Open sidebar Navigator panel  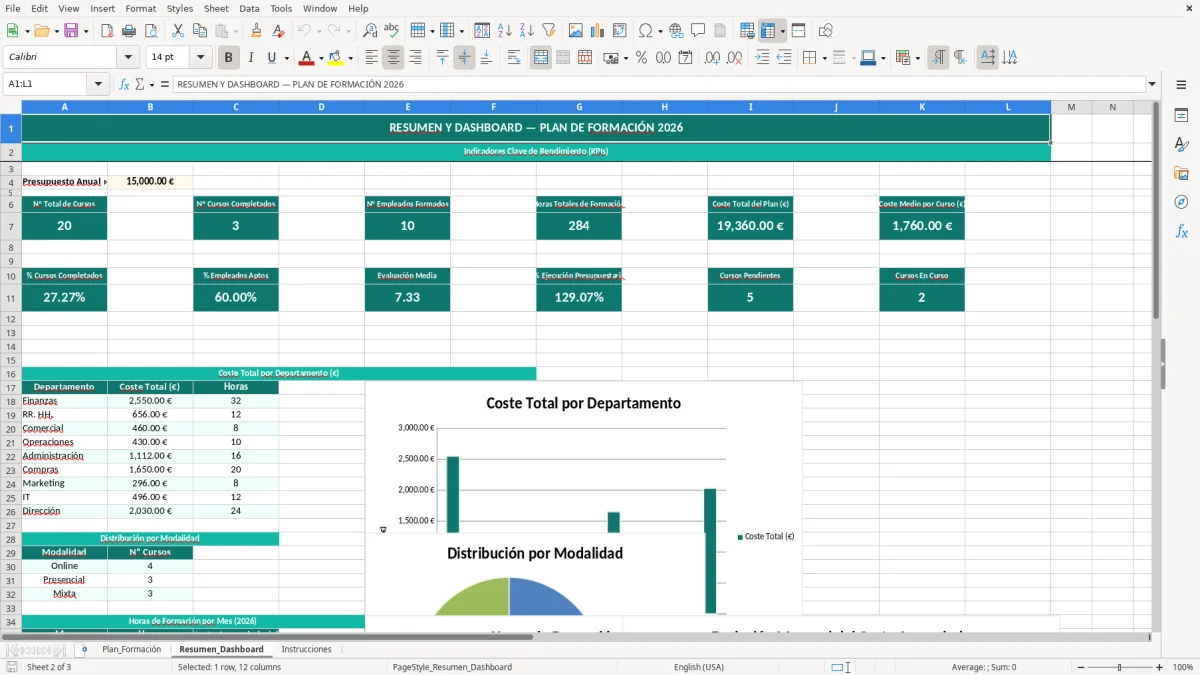tap(1181, 203)
